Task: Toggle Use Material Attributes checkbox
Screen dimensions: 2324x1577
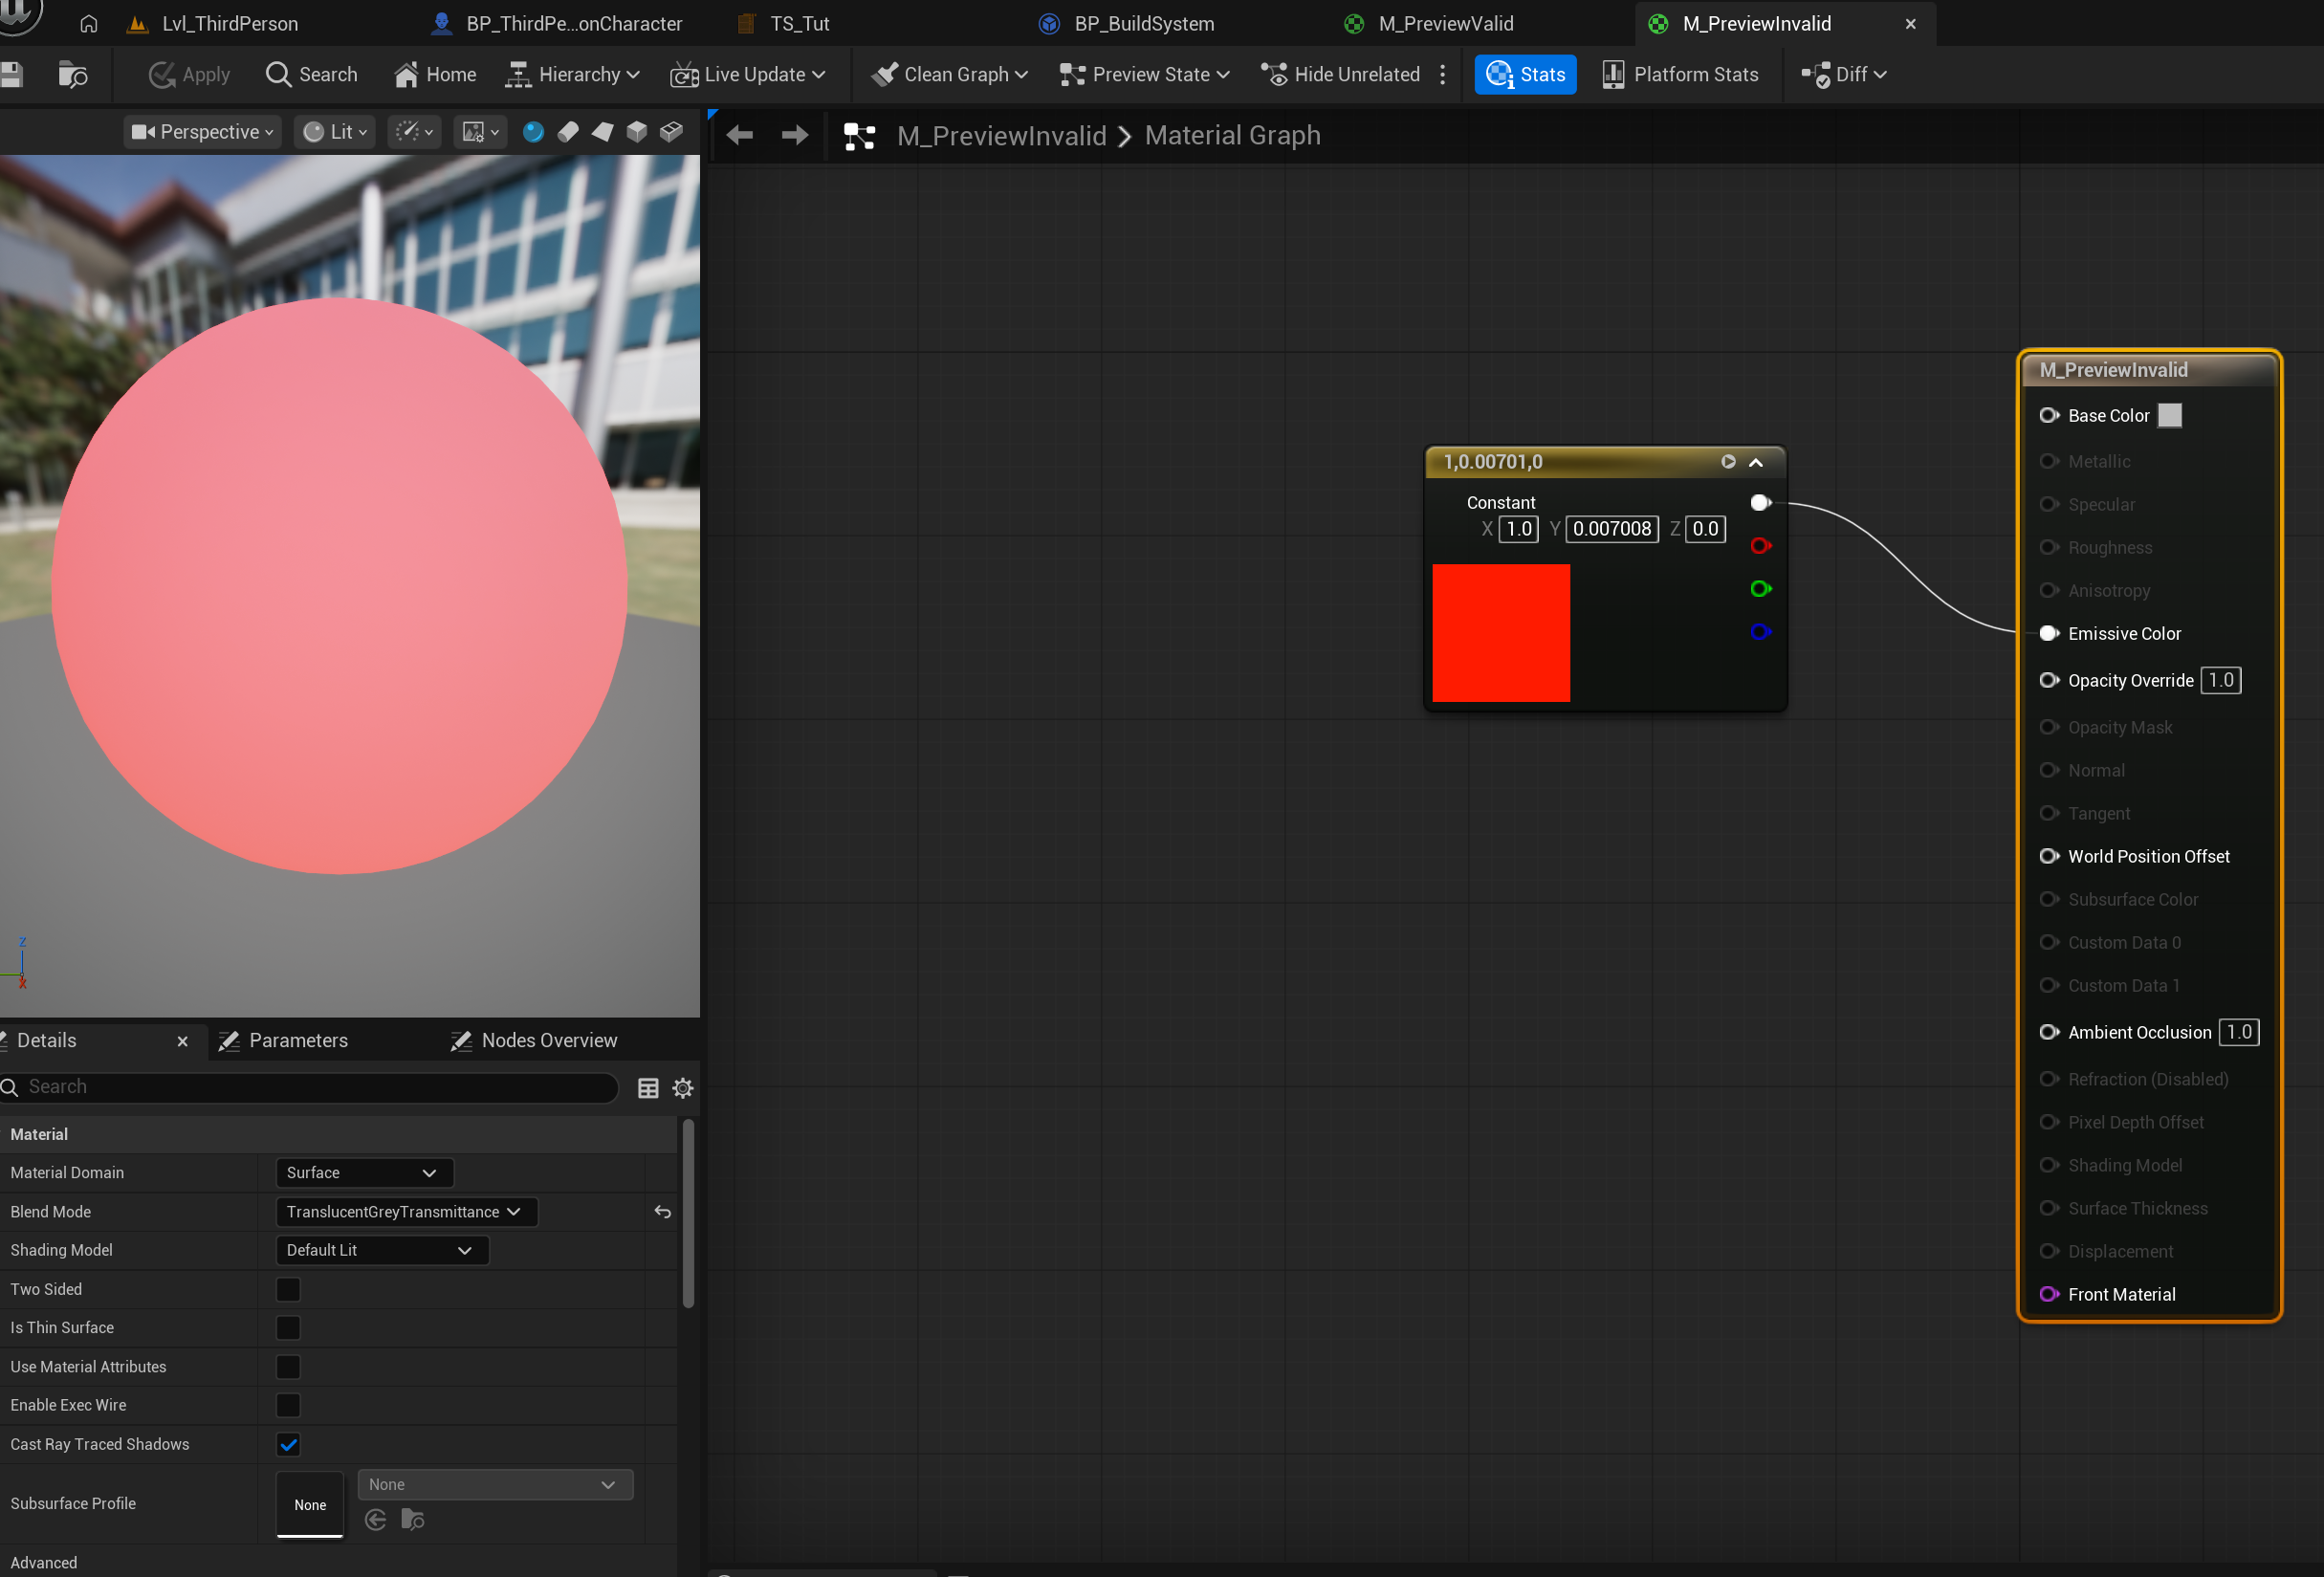Action: pos(288,1367)
